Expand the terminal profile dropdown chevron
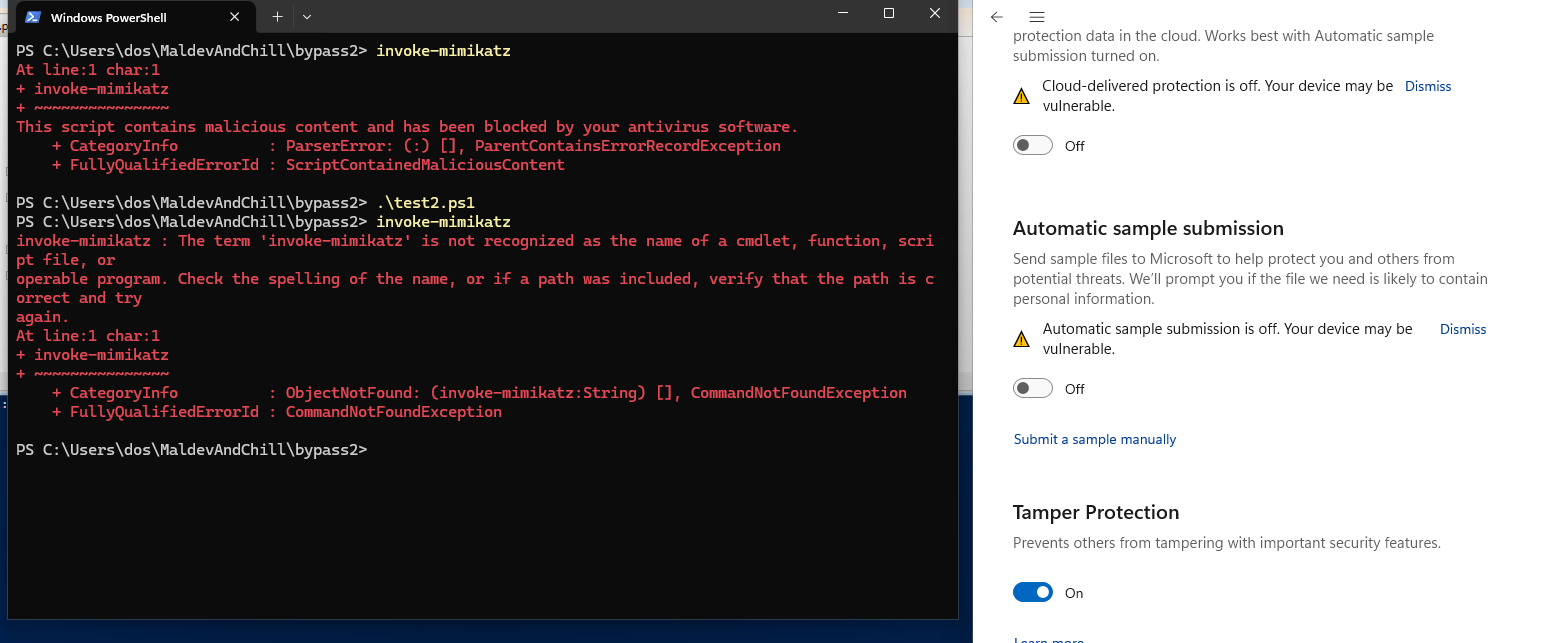1562x643 pixels. [307, 17]
